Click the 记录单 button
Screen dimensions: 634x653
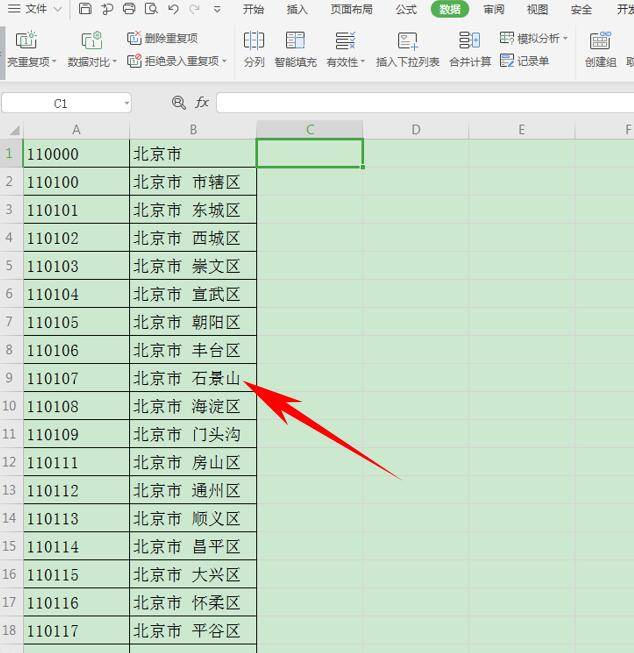[x=524, y=61]
